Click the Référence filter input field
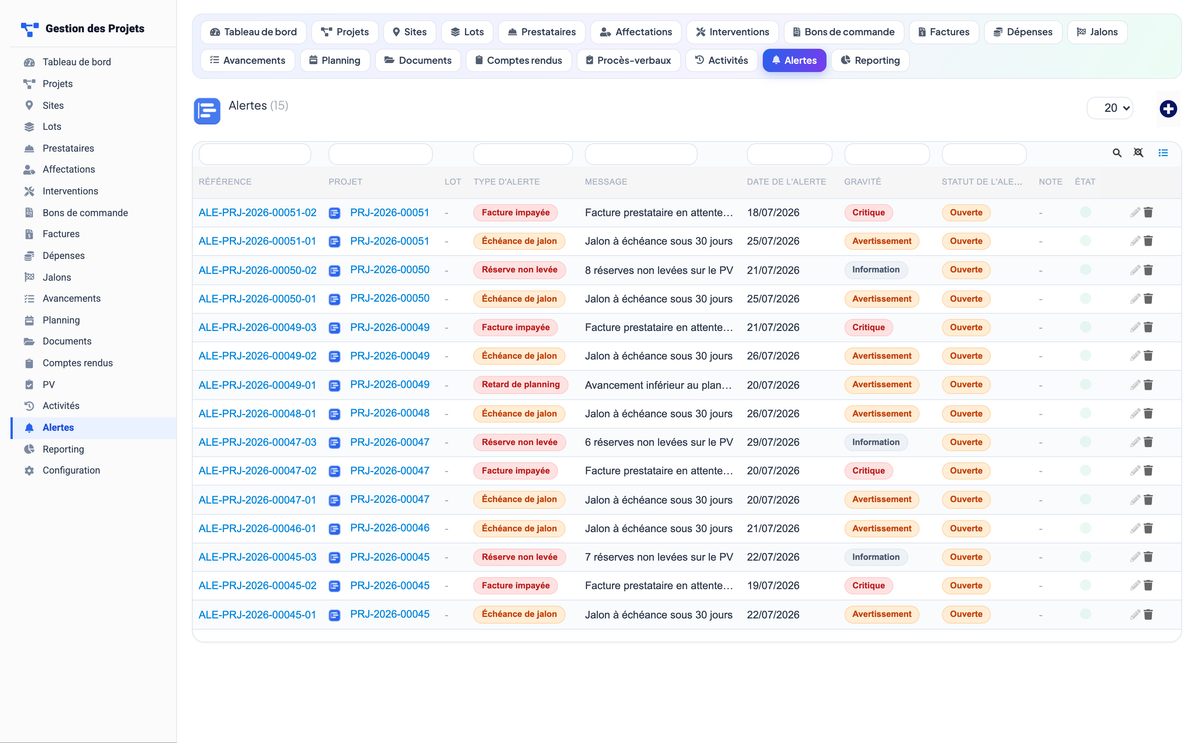 click(x=255, y=154)
